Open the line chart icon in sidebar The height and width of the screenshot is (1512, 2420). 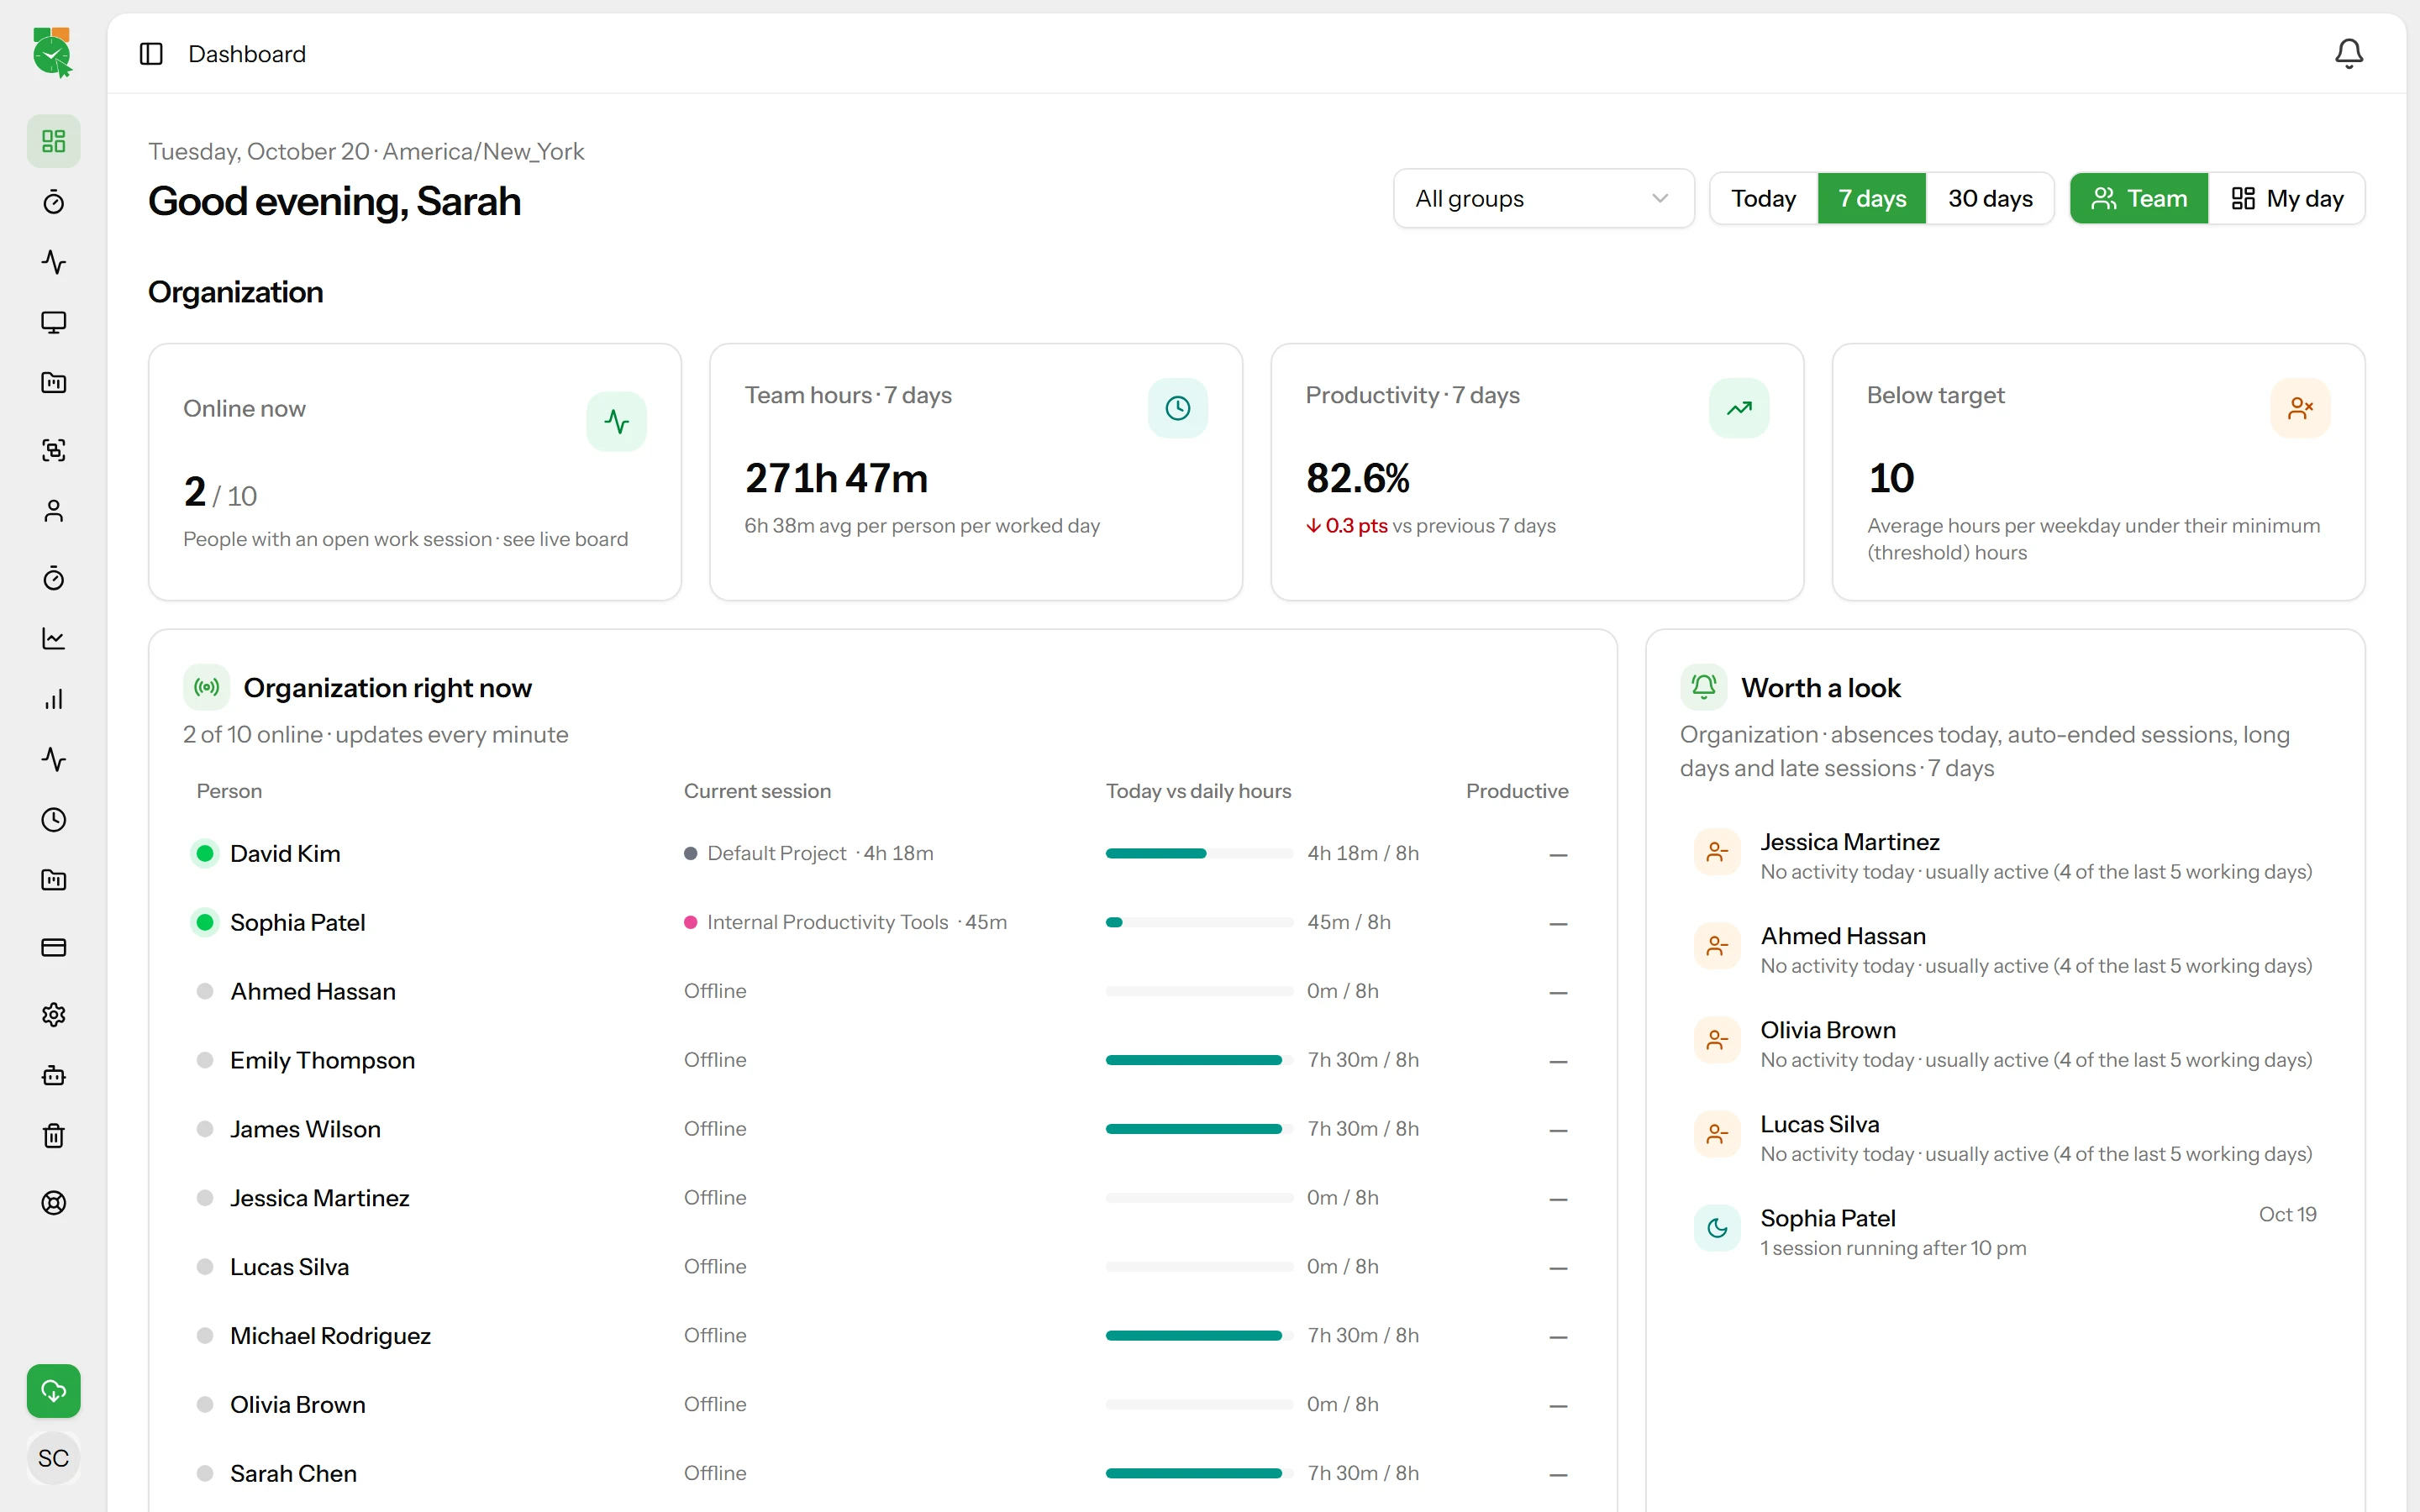point(54,638)
